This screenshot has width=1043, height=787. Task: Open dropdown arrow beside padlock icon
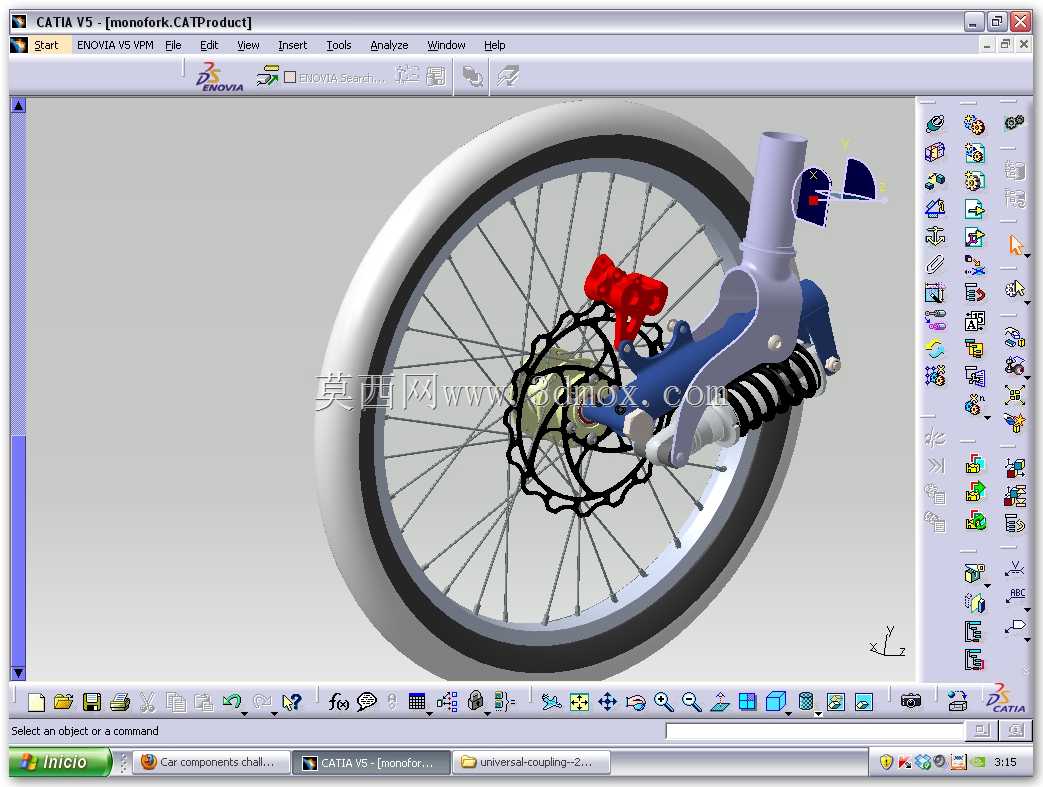(488, 713)
